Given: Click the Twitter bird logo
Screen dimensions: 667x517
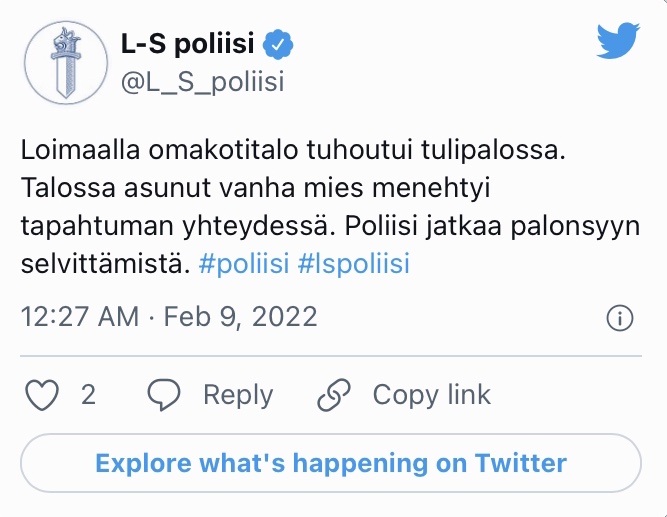Looking at the screenshot, I should [618, 41].
